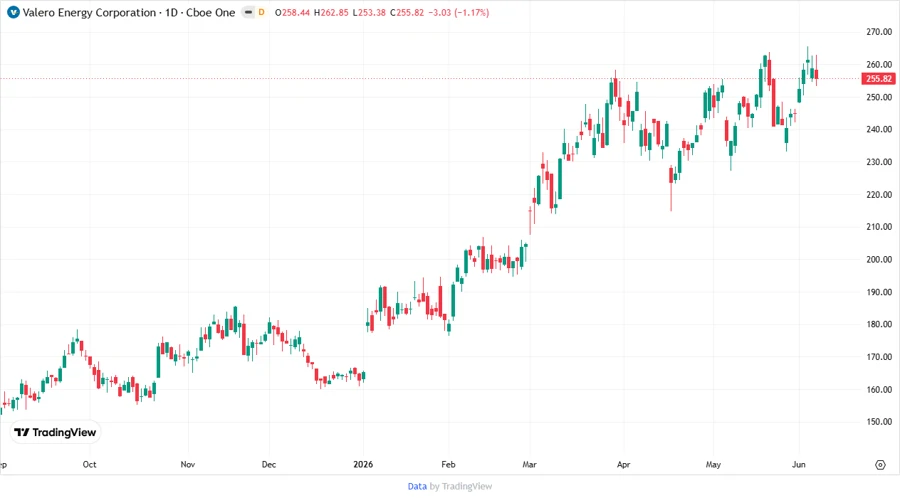Click the open value O258.44
This screenshot has height=498, width=900.
293,13
